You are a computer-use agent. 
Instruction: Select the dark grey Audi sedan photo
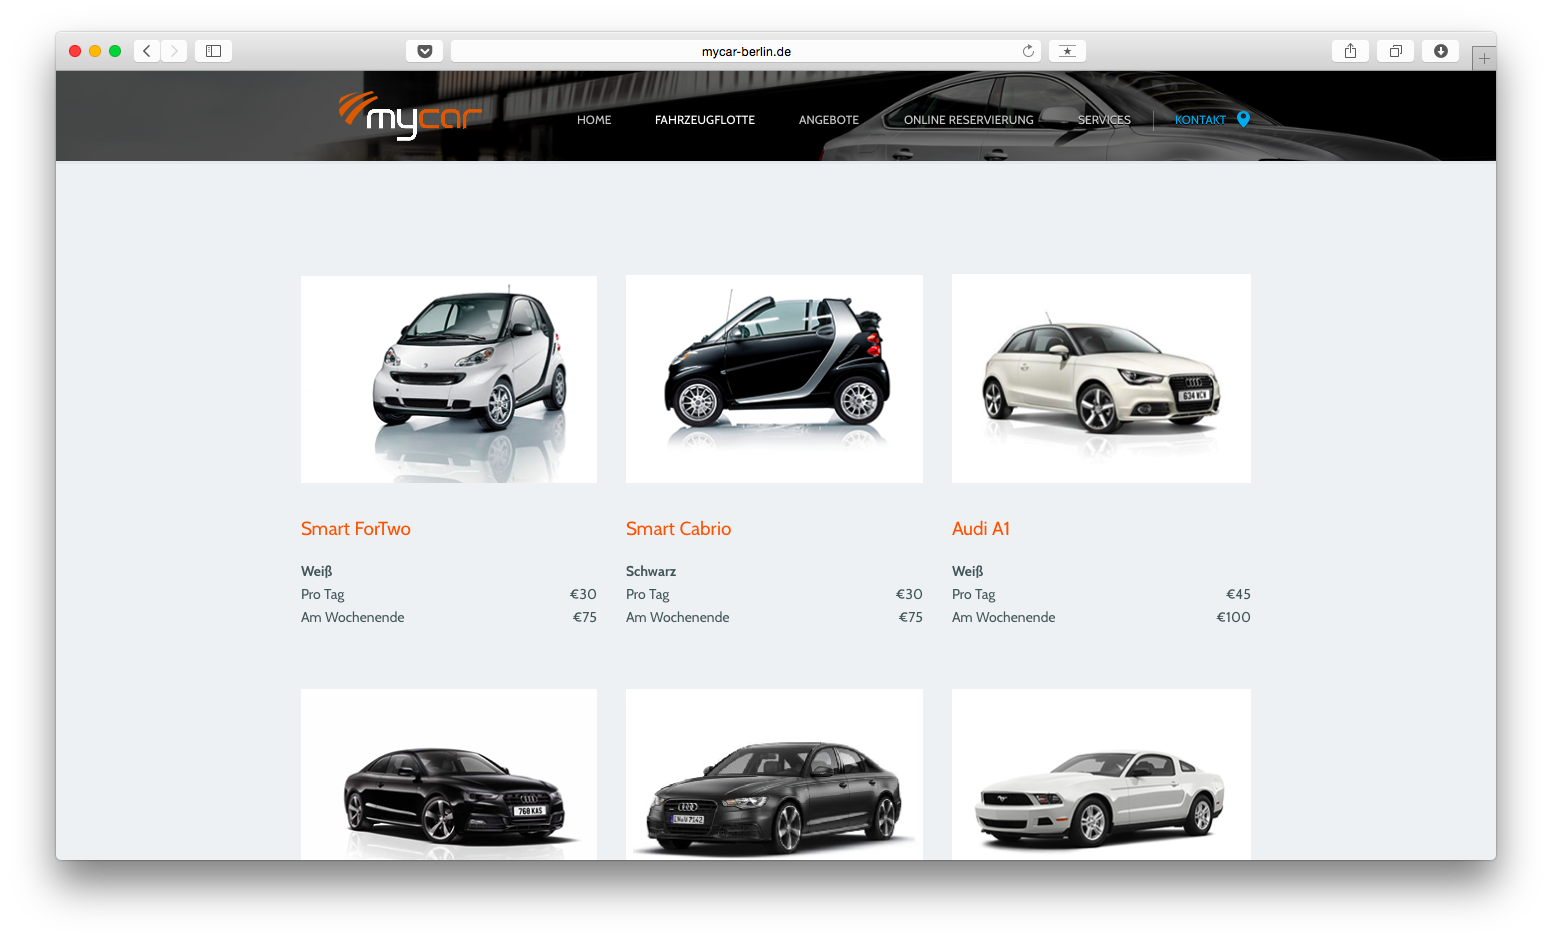[x=774, y=774]
